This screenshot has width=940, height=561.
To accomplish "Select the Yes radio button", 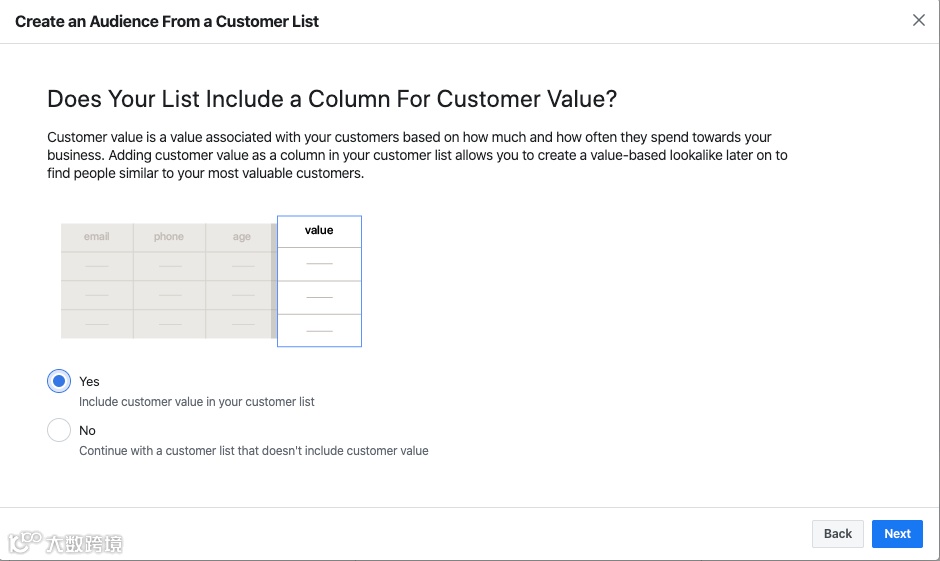I will coord(59,381).
